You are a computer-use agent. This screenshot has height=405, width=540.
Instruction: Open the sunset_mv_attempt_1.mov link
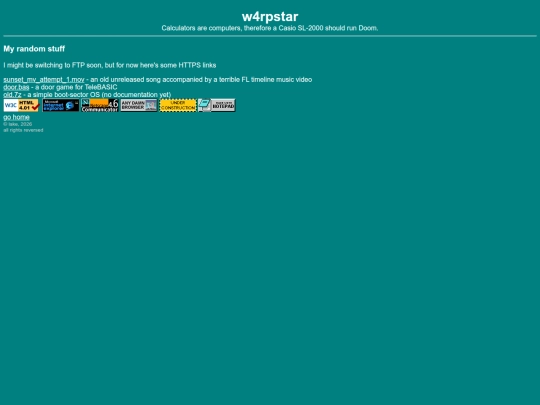click(x=44, y=80)
